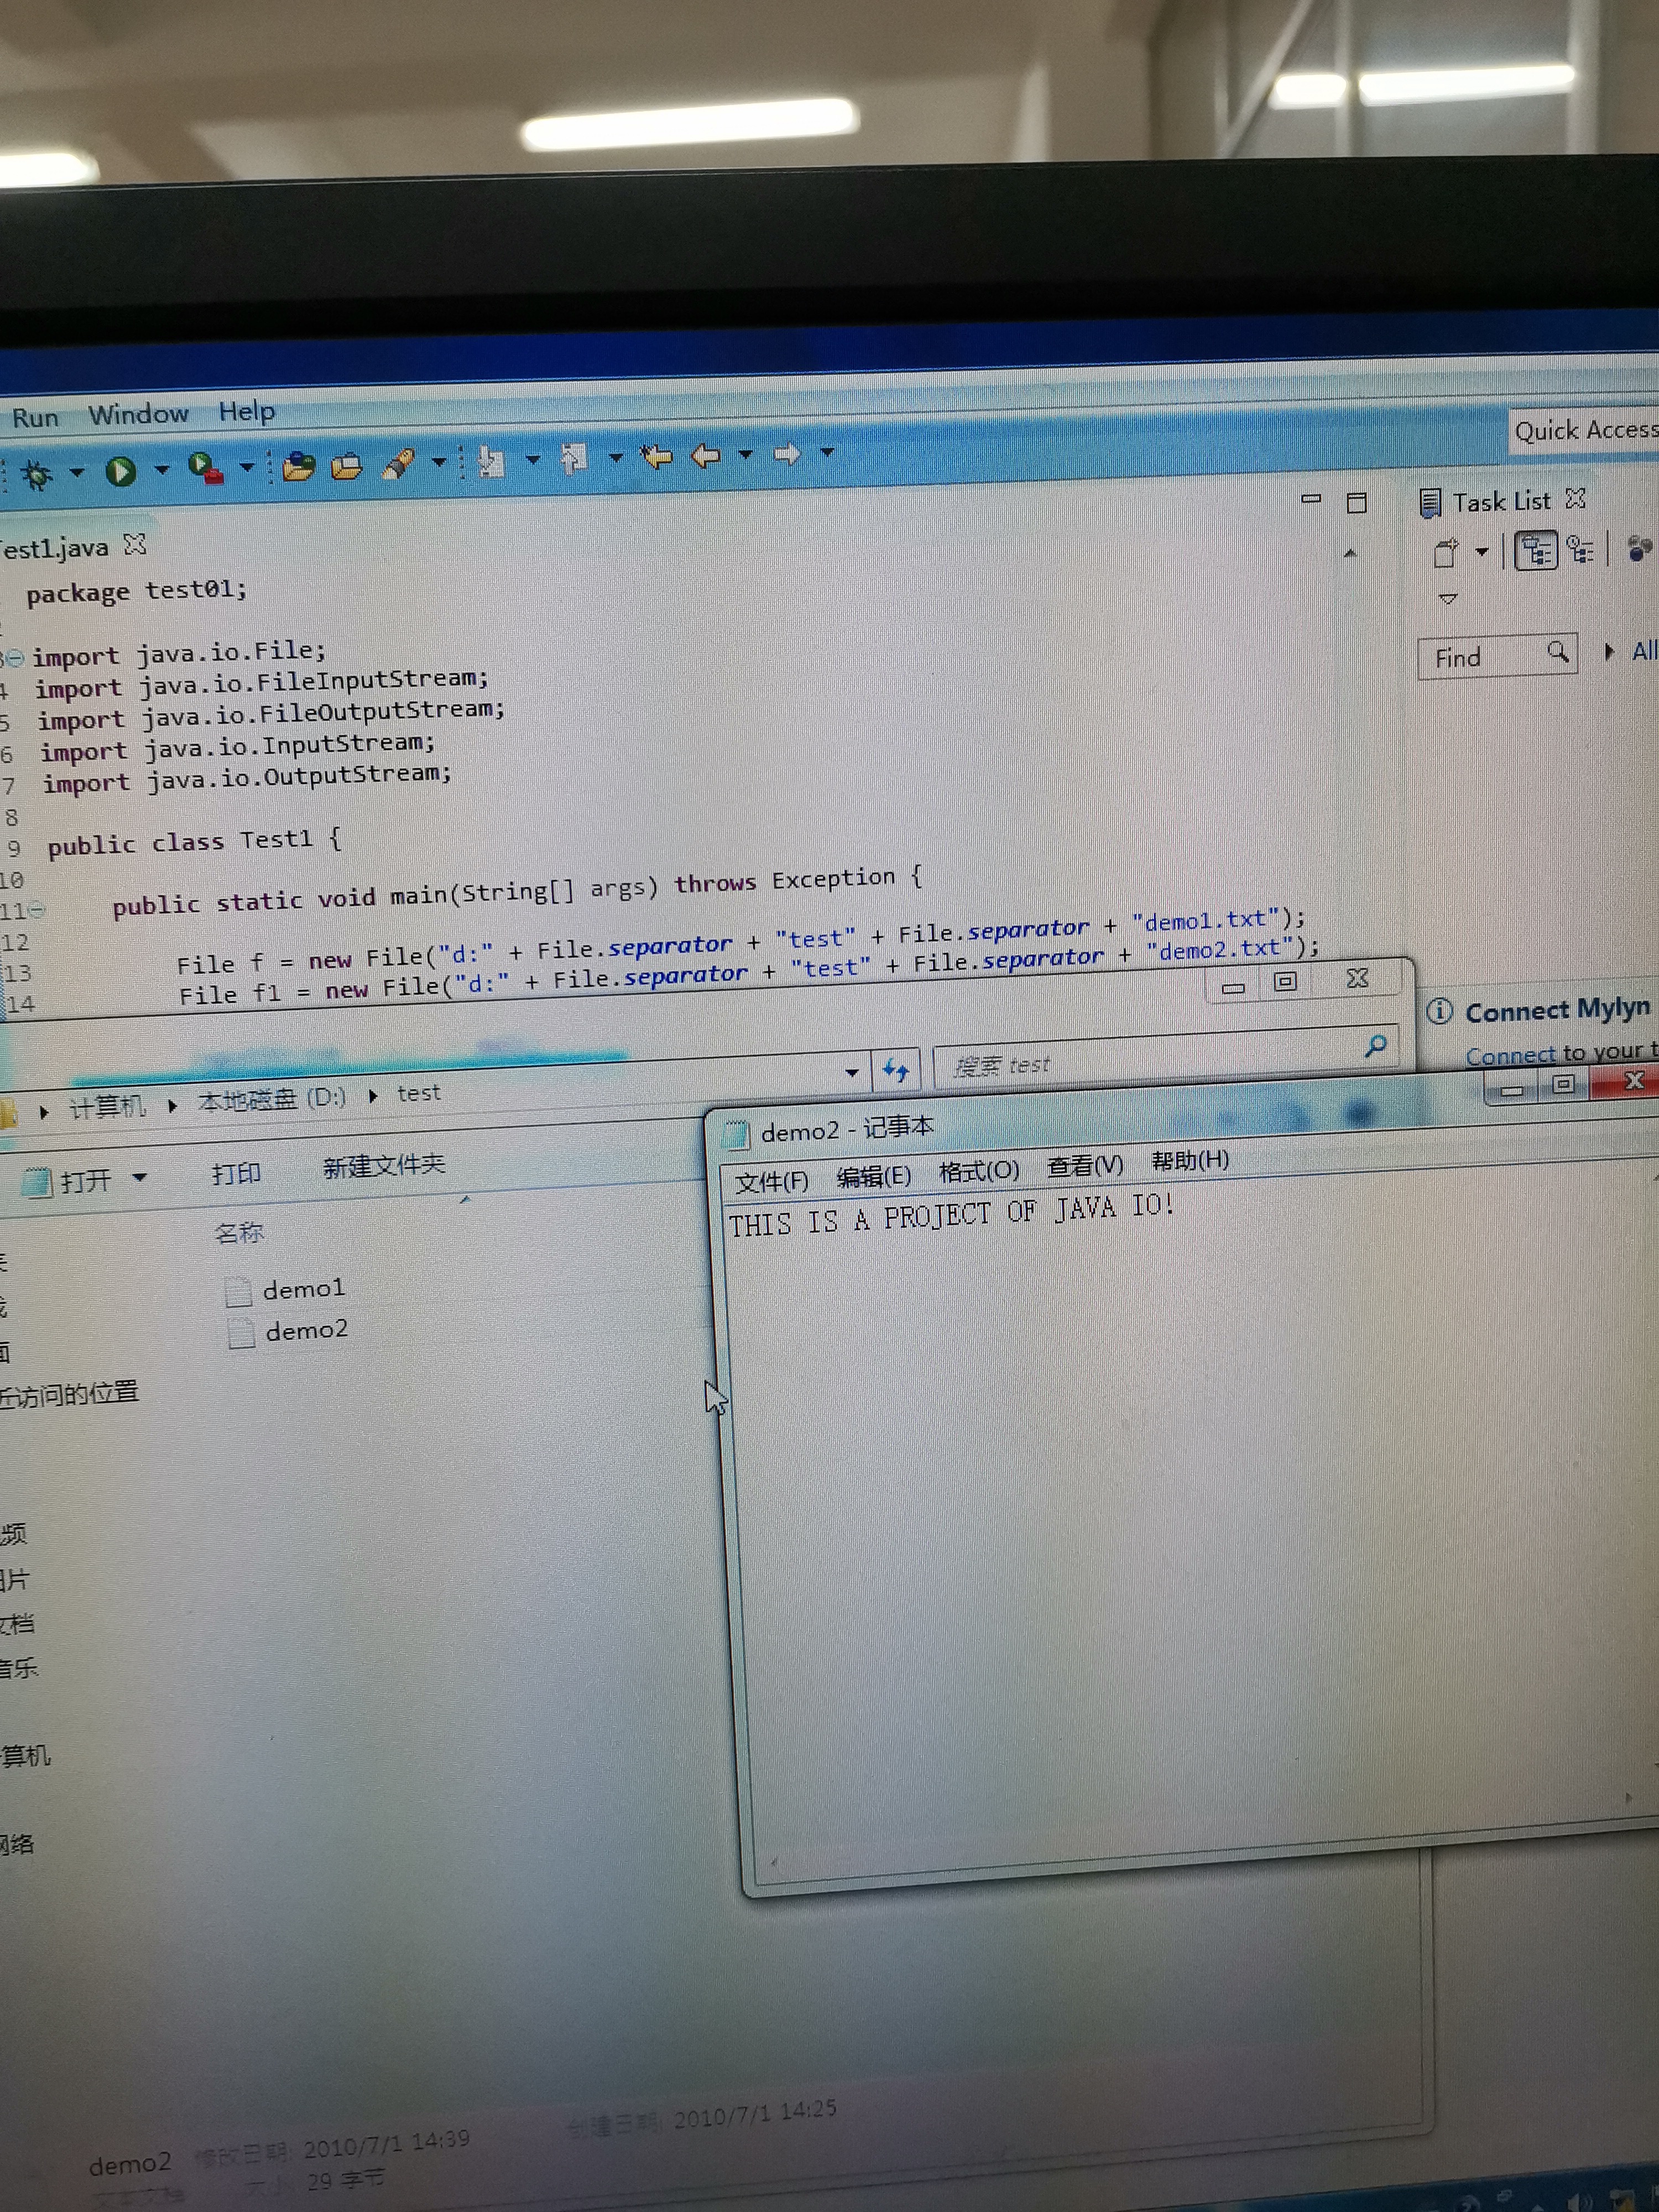Click the green Run button icon
Image resolution: width=1659 pixels, height=2212 pixels.
point(121,471)
